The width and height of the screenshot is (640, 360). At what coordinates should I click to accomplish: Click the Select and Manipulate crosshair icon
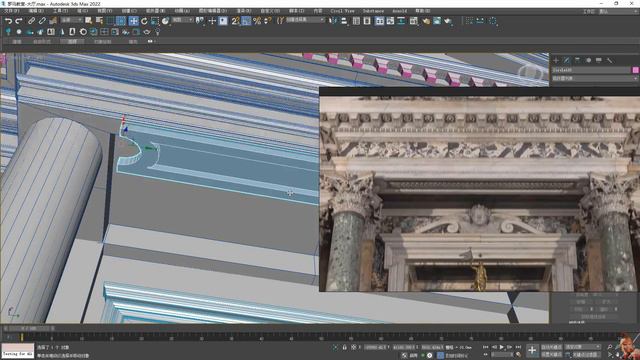(x=212, y=21)
